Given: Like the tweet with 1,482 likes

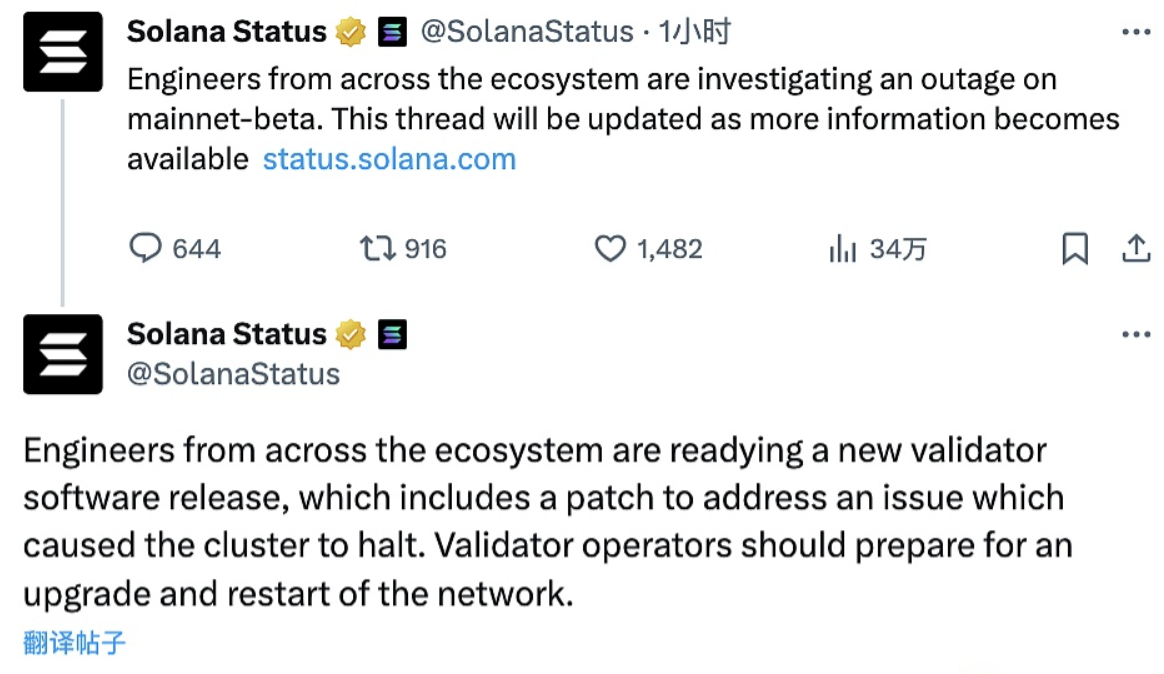Looking at the screenshot, I should (610, 248).
